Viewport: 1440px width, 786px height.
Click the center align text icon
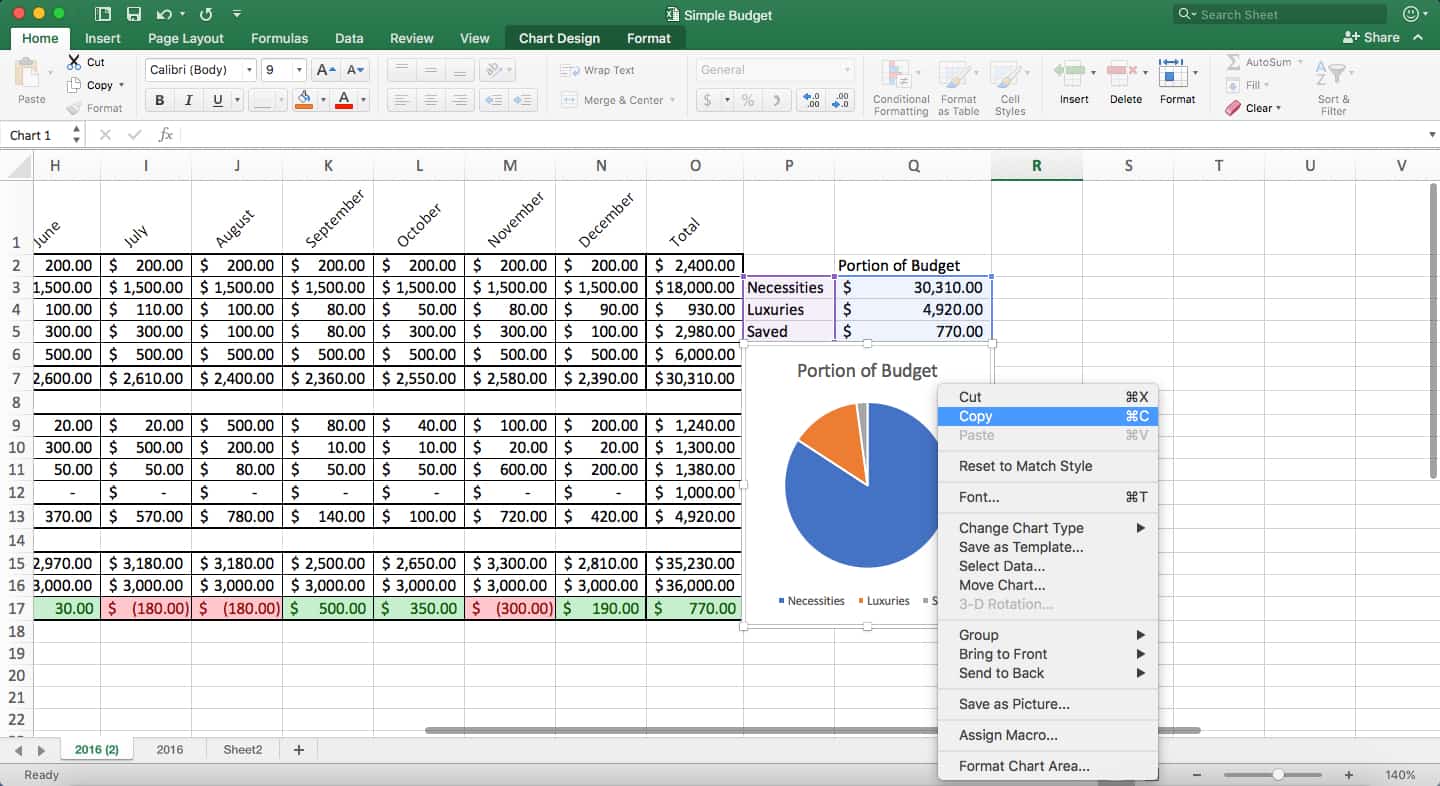[431, 100]
